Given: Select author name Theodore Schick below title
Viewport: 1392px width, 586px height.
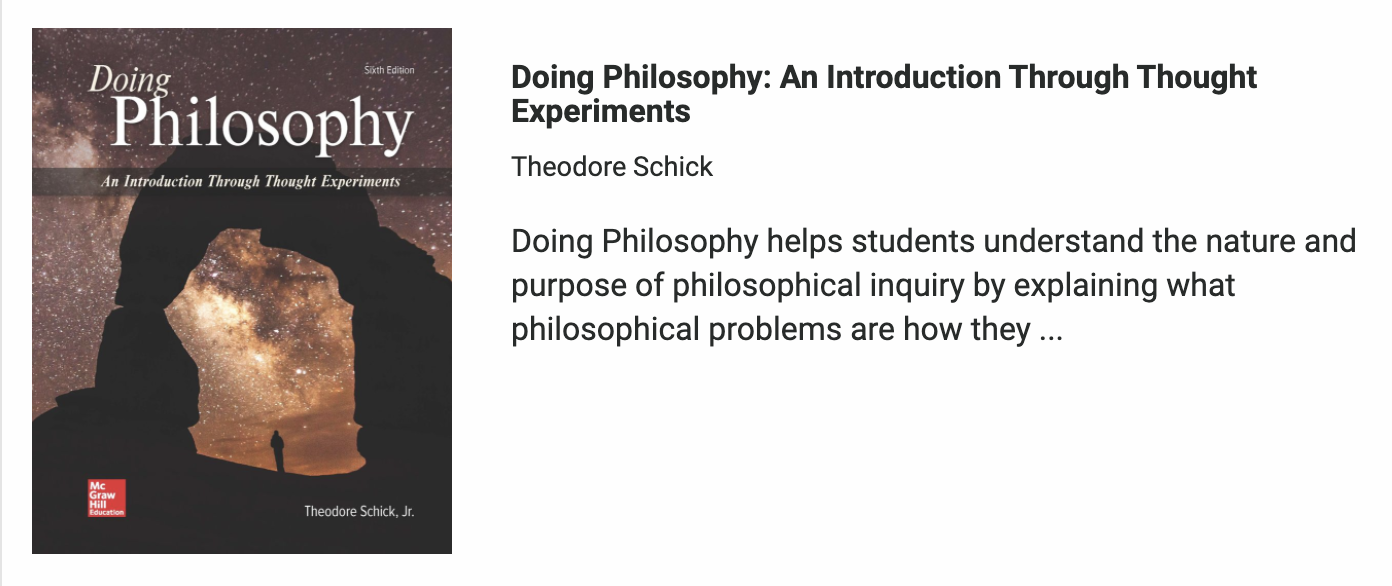Looking at the screenshot, I should tap(612, 166).
